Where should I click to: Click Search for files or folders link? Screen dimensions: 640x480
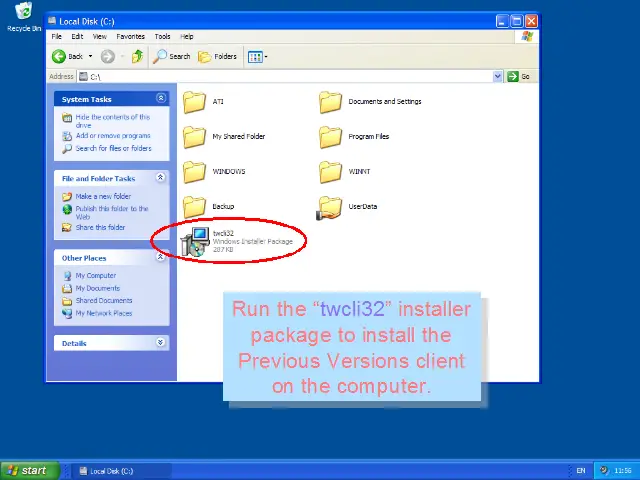[113, 148]
